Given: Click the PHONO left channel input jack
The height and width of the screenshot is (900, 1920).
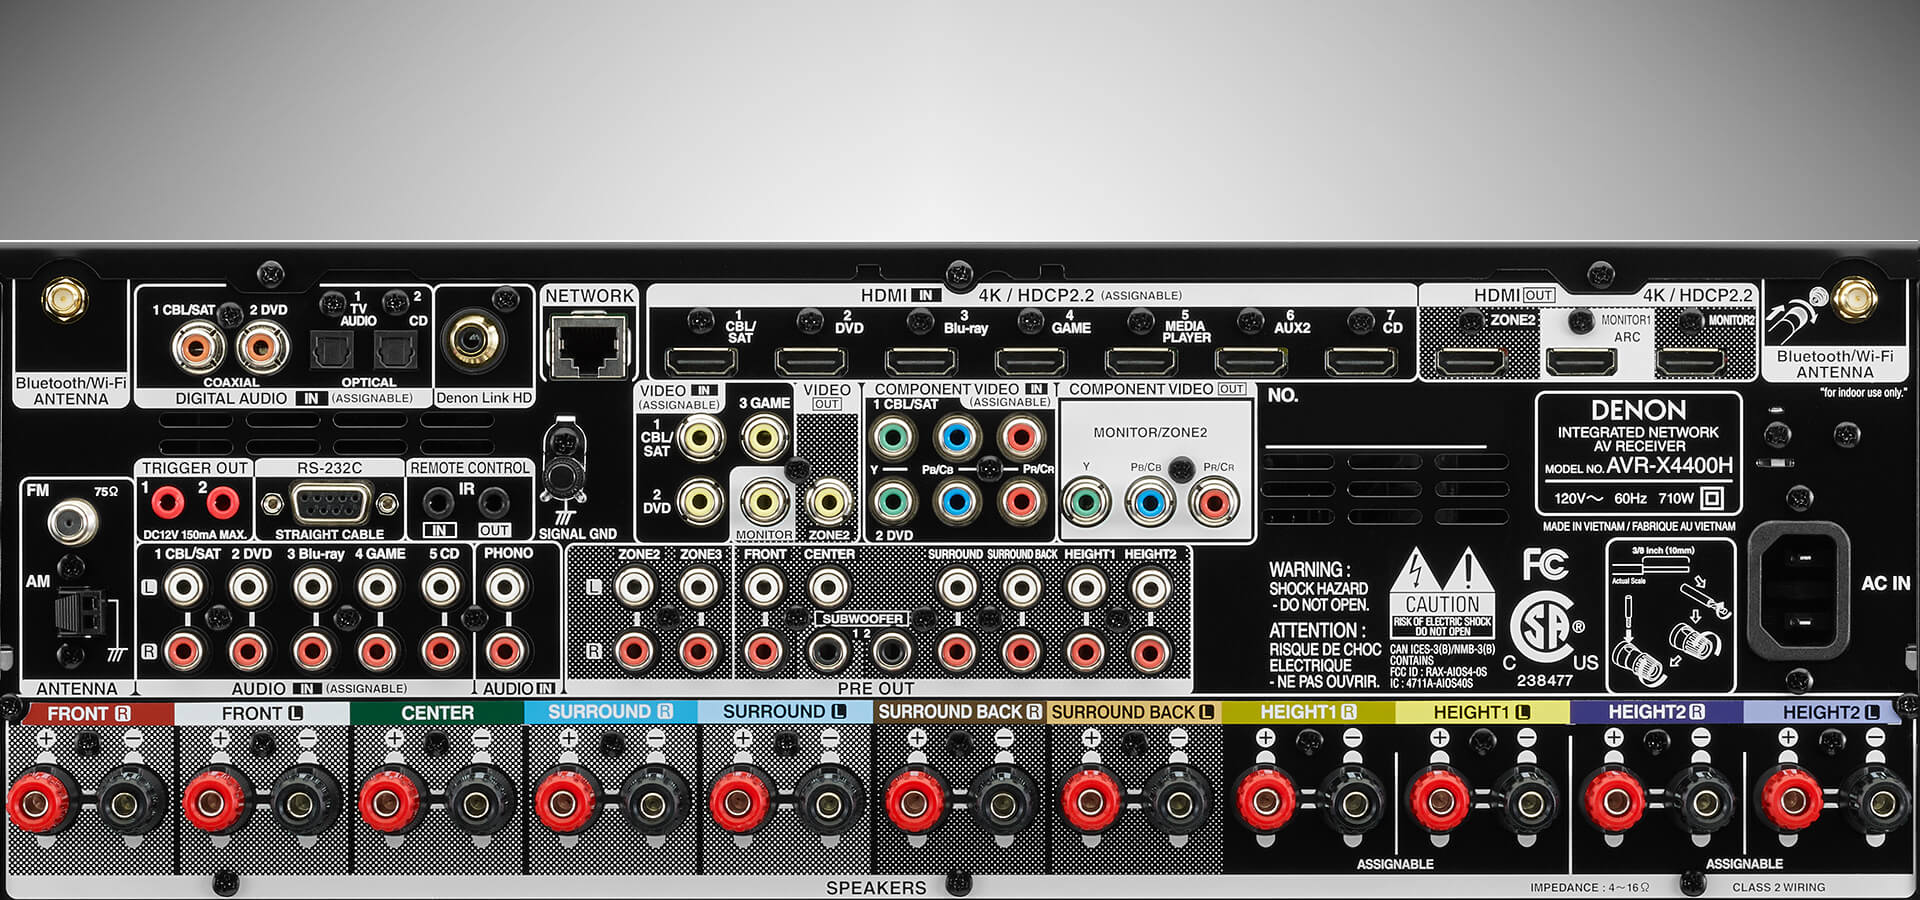Looking at the screenshot, I should [x=505, y=587].
